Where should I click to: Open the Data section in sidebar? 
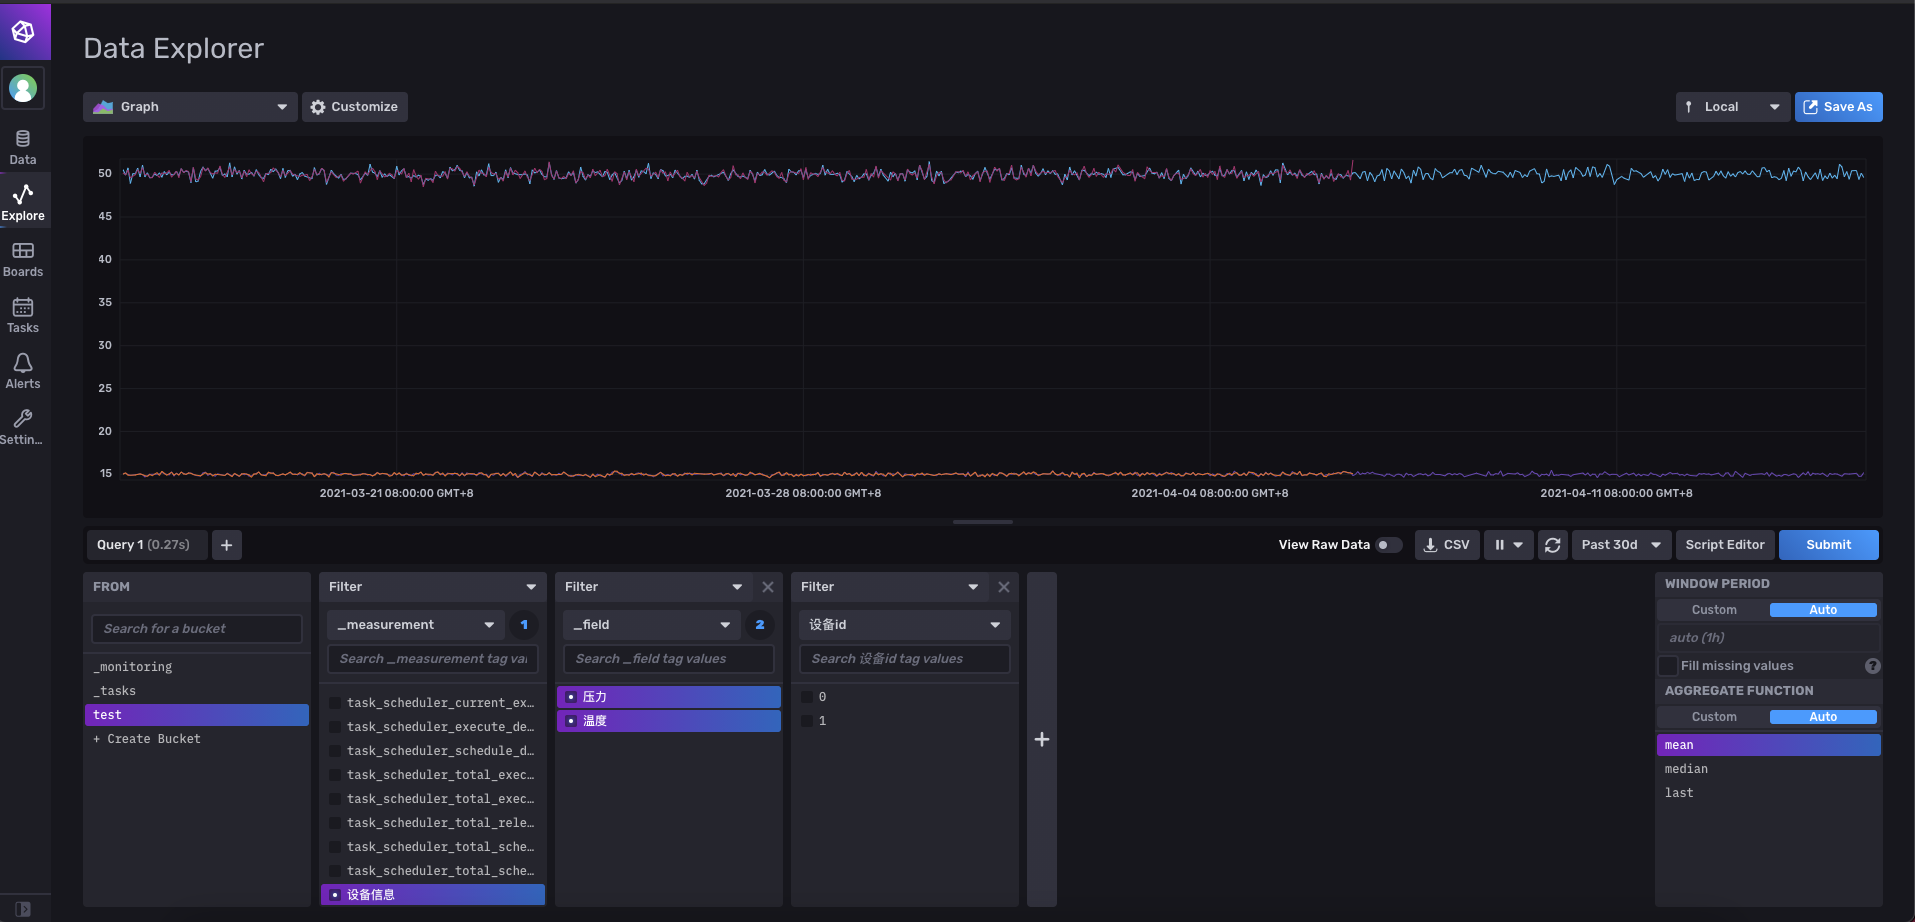[23, 147]
